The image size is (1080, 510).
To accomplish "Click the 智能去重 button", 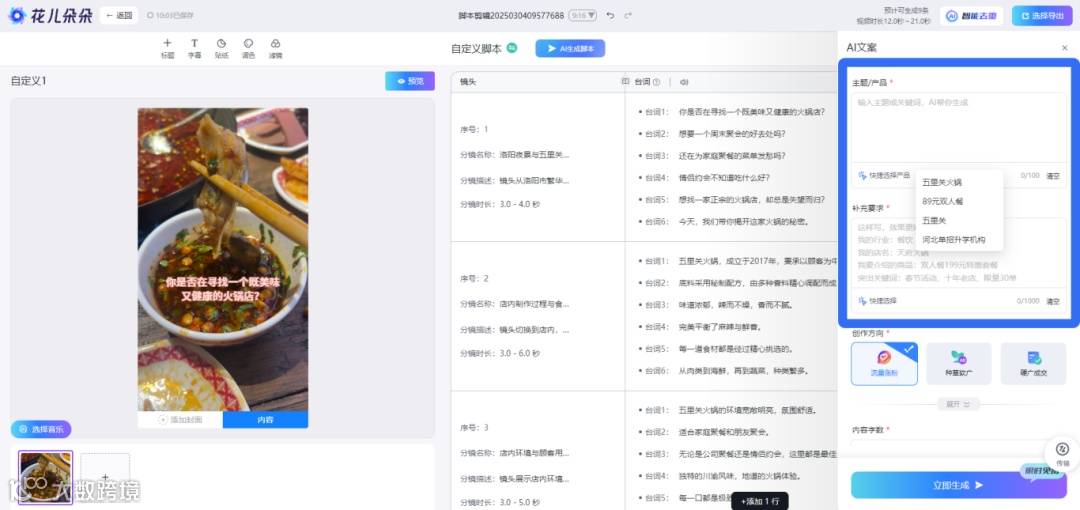I will [x=971, y=15].
